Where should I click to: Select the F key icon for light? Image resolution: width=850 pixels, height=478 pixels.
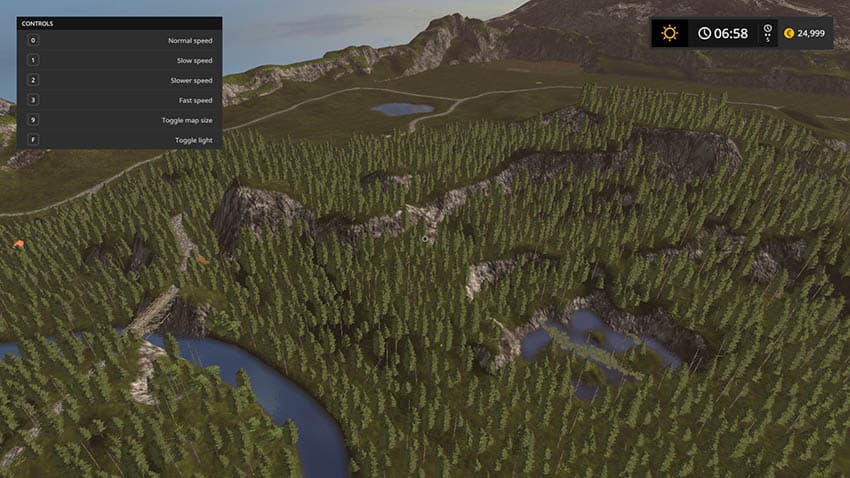tap(33, 140)
